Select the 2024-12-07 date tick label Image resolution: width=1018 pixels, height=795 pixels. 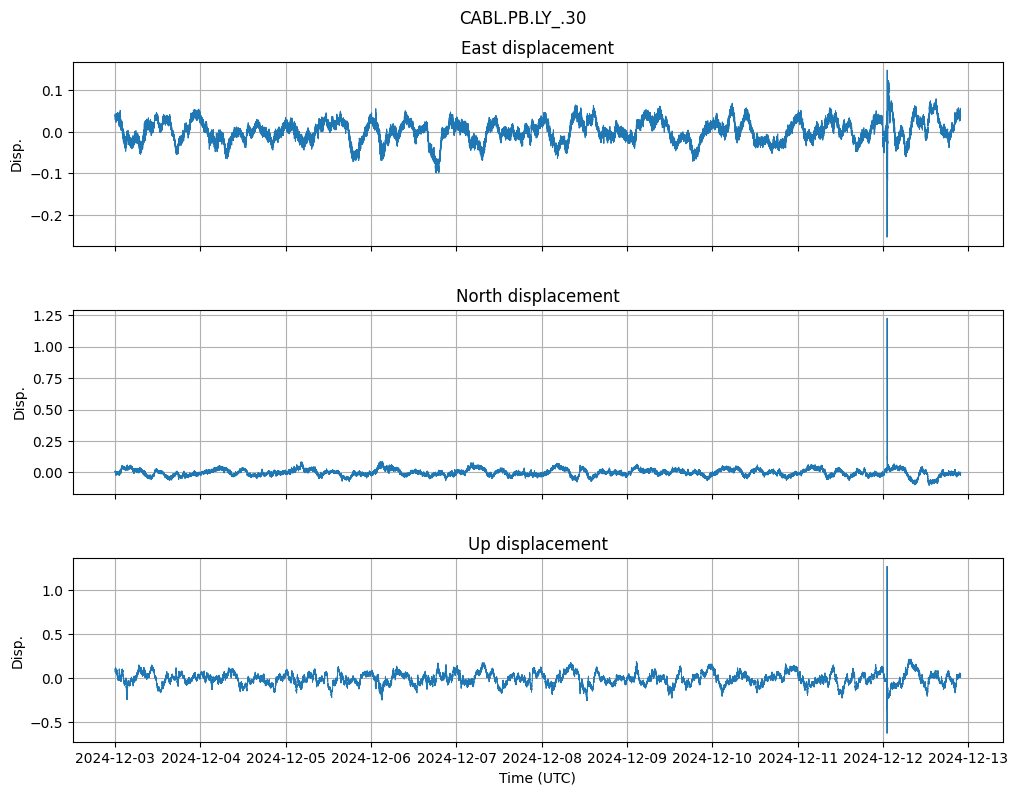click(x=456, y=759)
